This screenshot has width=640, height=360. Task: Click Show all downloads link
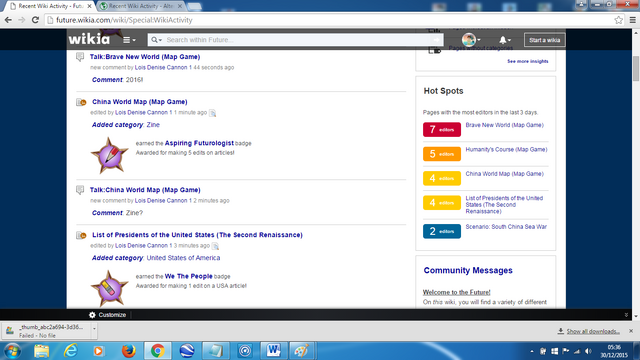(x=593, y=331)
